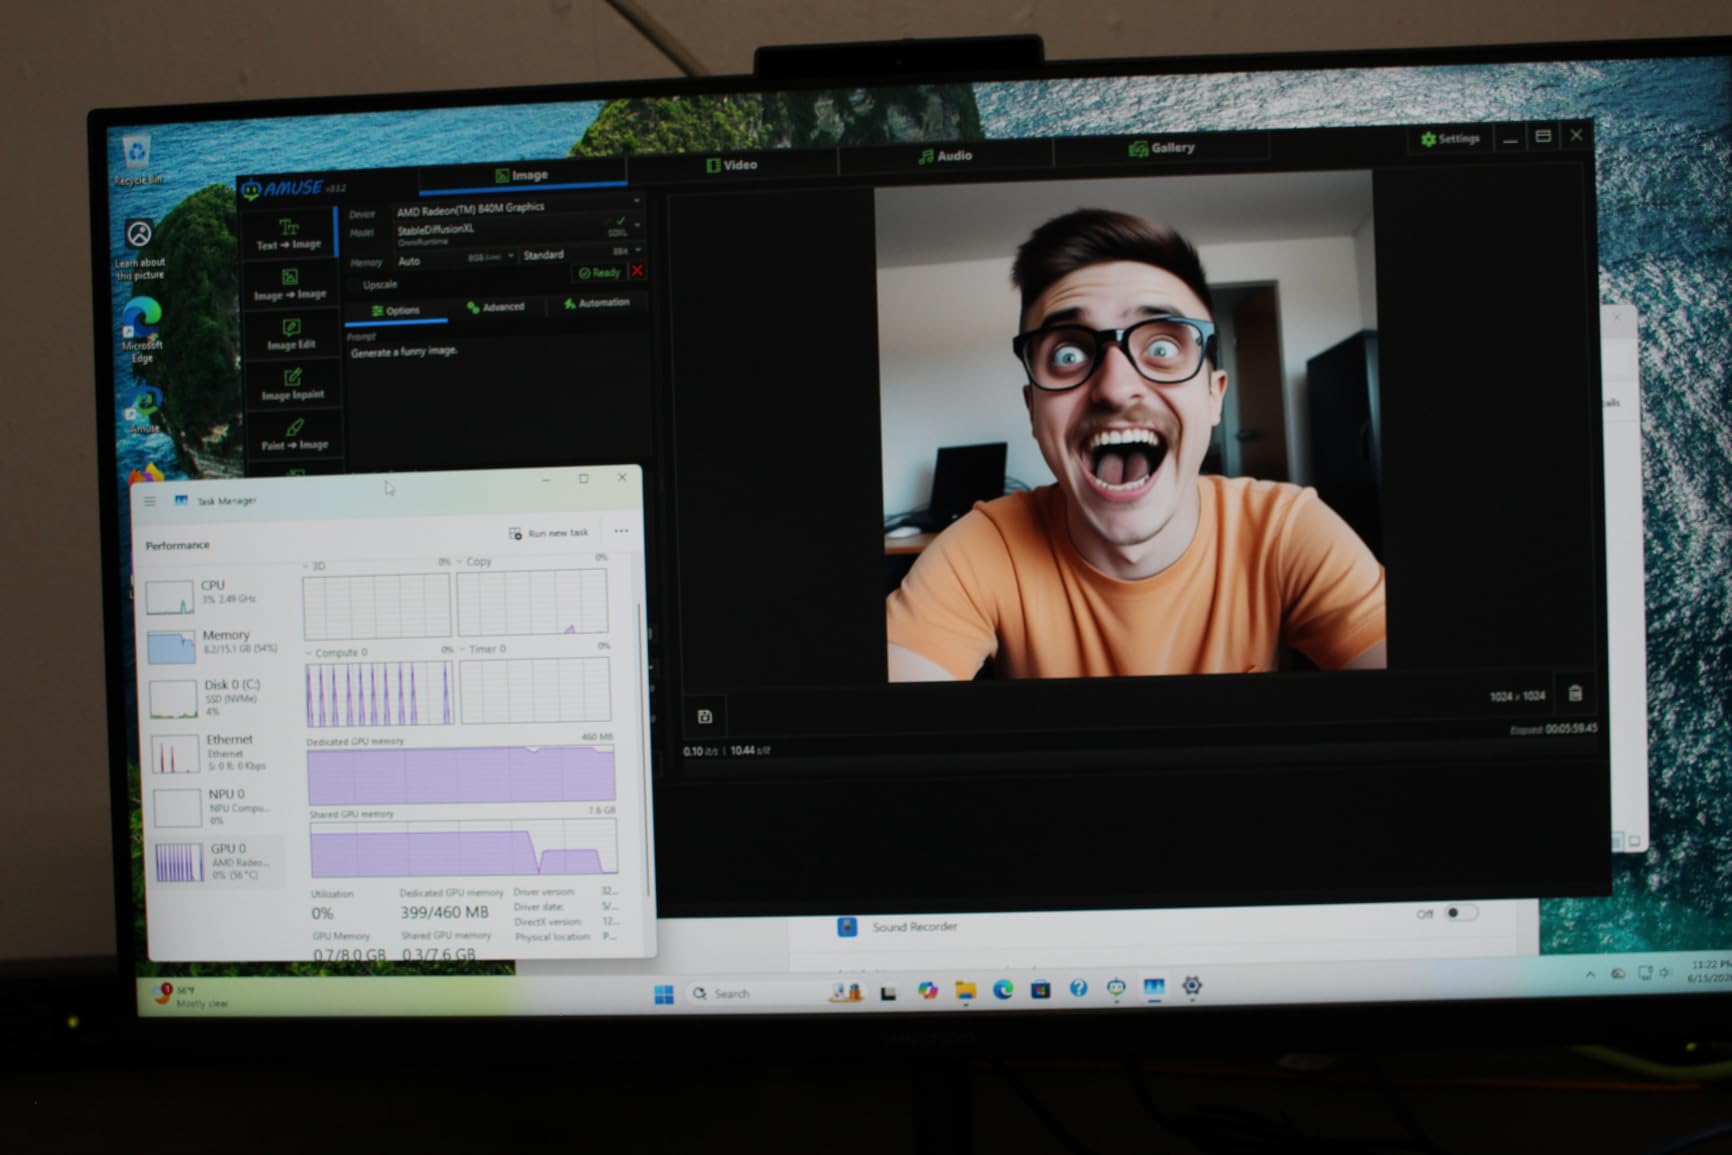Open Amuse Settings in the title bar

tap(1449, 139)
